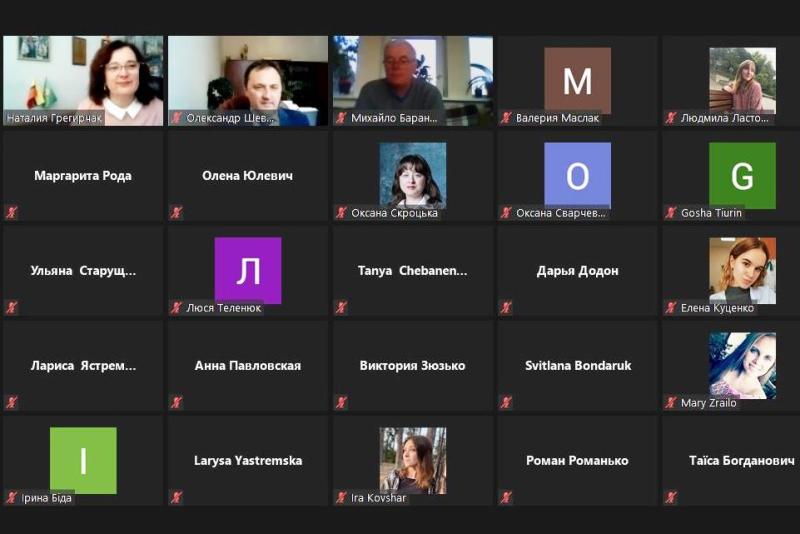This screenshot has height=534, width=800.
Task: Select Наталия Грегирчак's video feed
Action: [x=83, y=81]
